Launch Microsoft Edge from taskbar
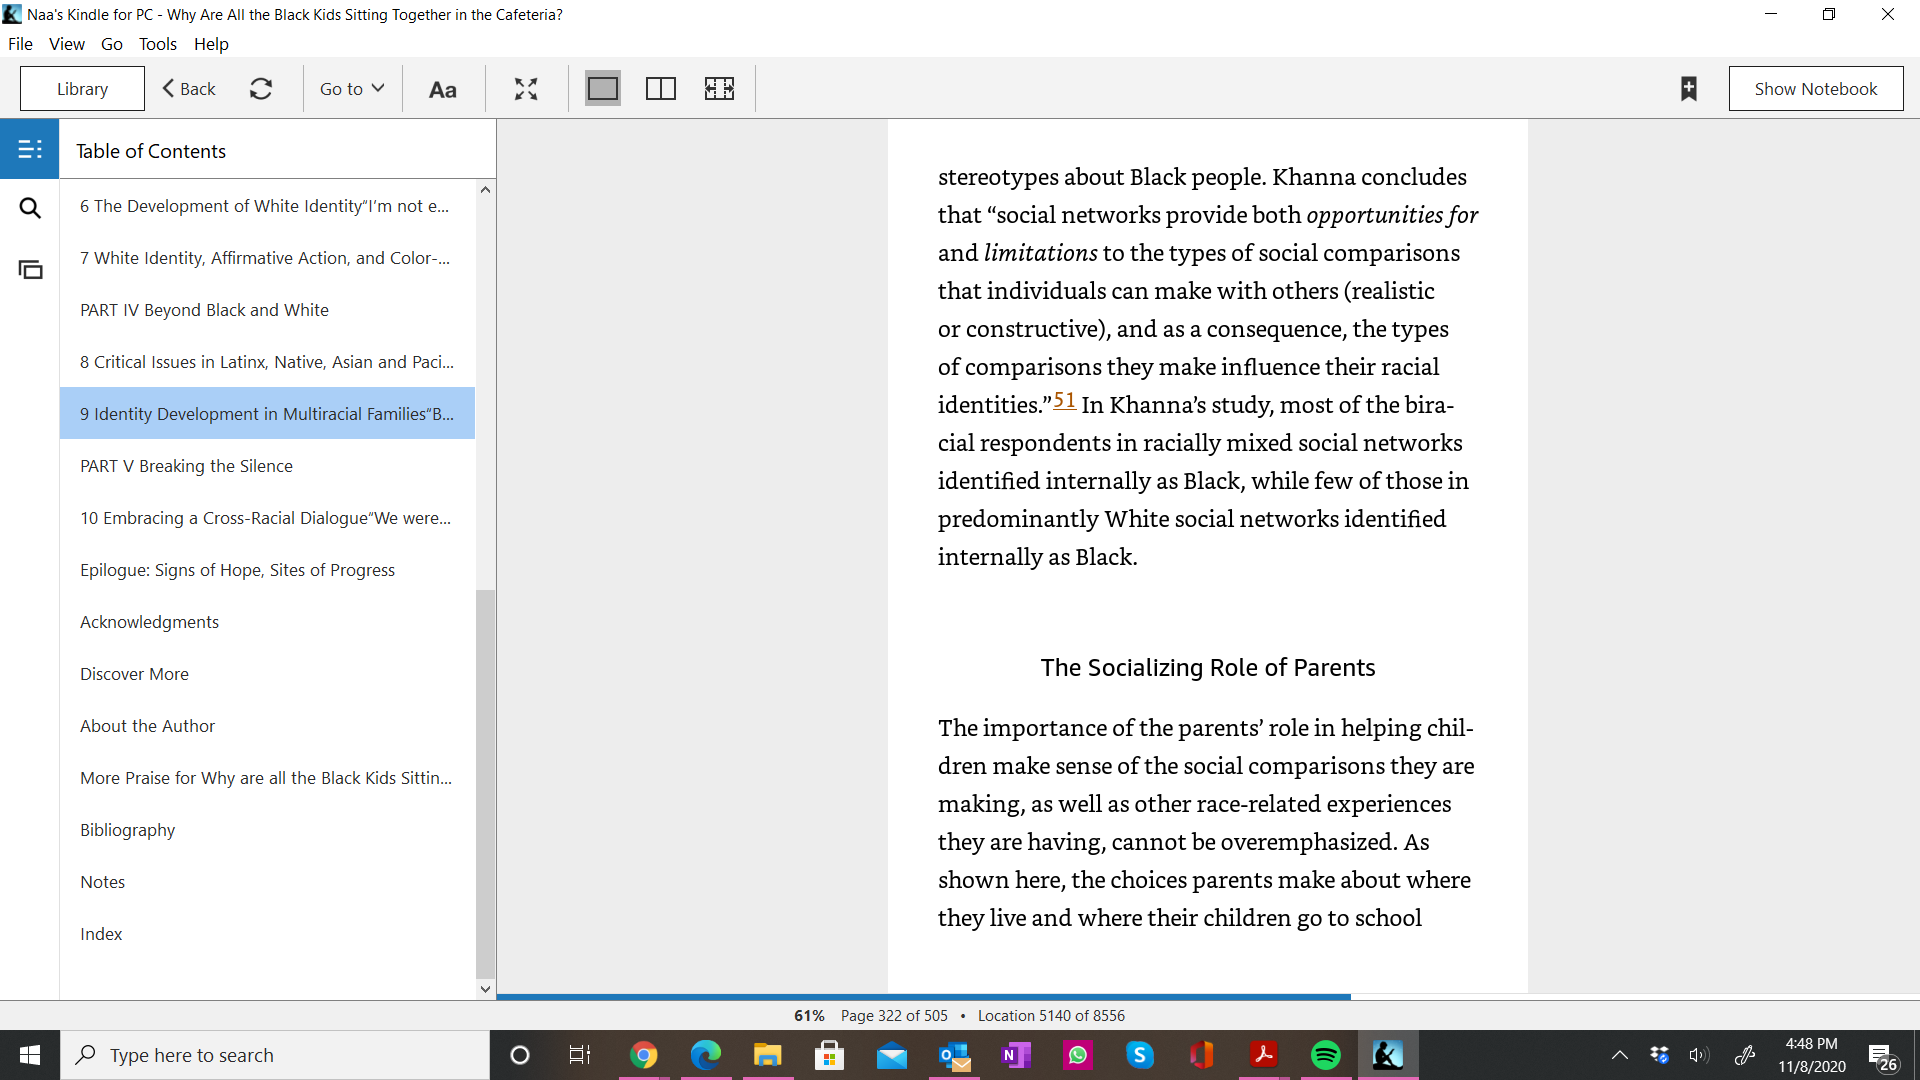 [x=705, y=1055]
